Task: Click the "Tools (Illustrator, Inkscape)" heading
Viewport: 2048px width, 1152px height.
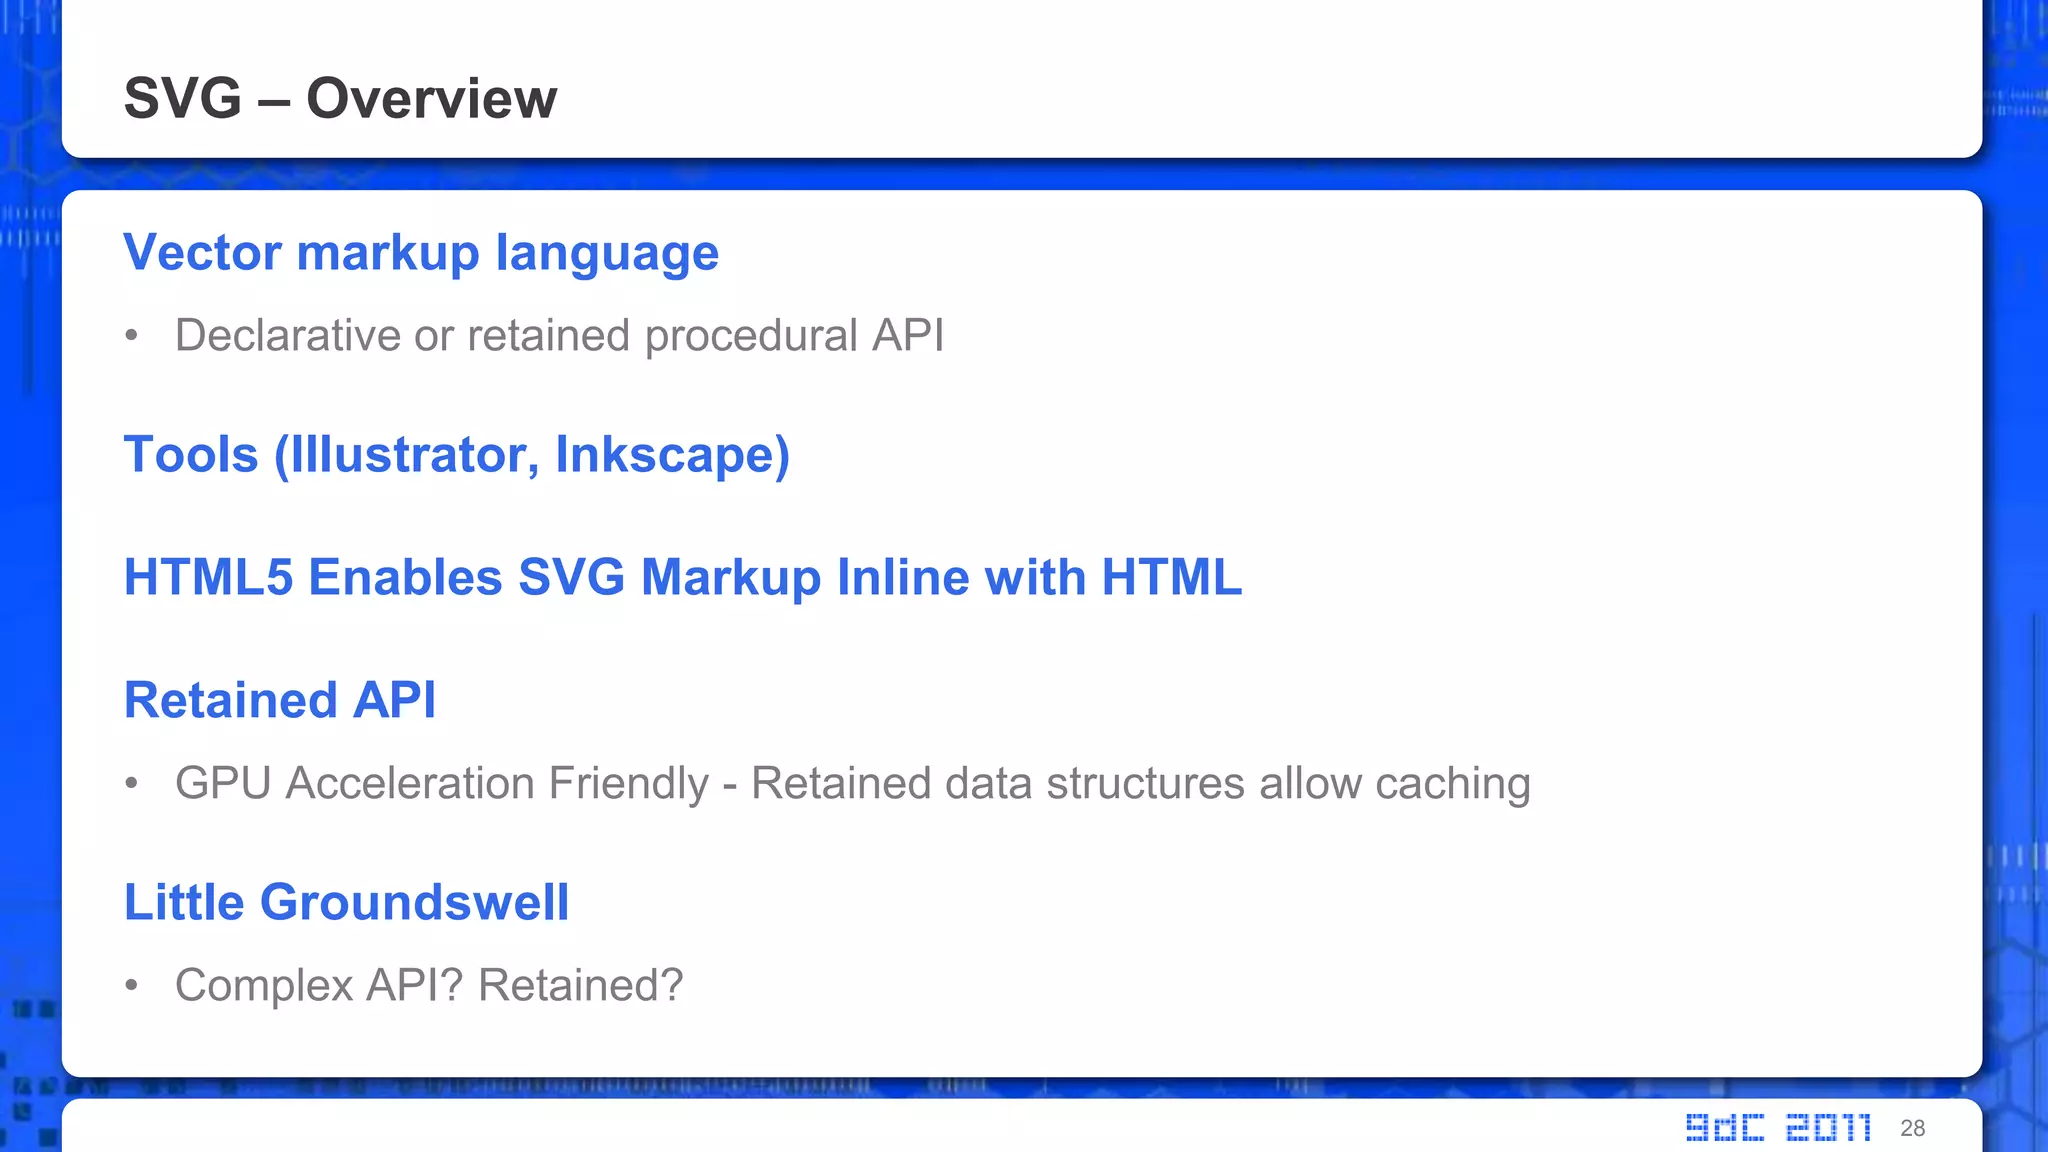Action: [457, 455]
